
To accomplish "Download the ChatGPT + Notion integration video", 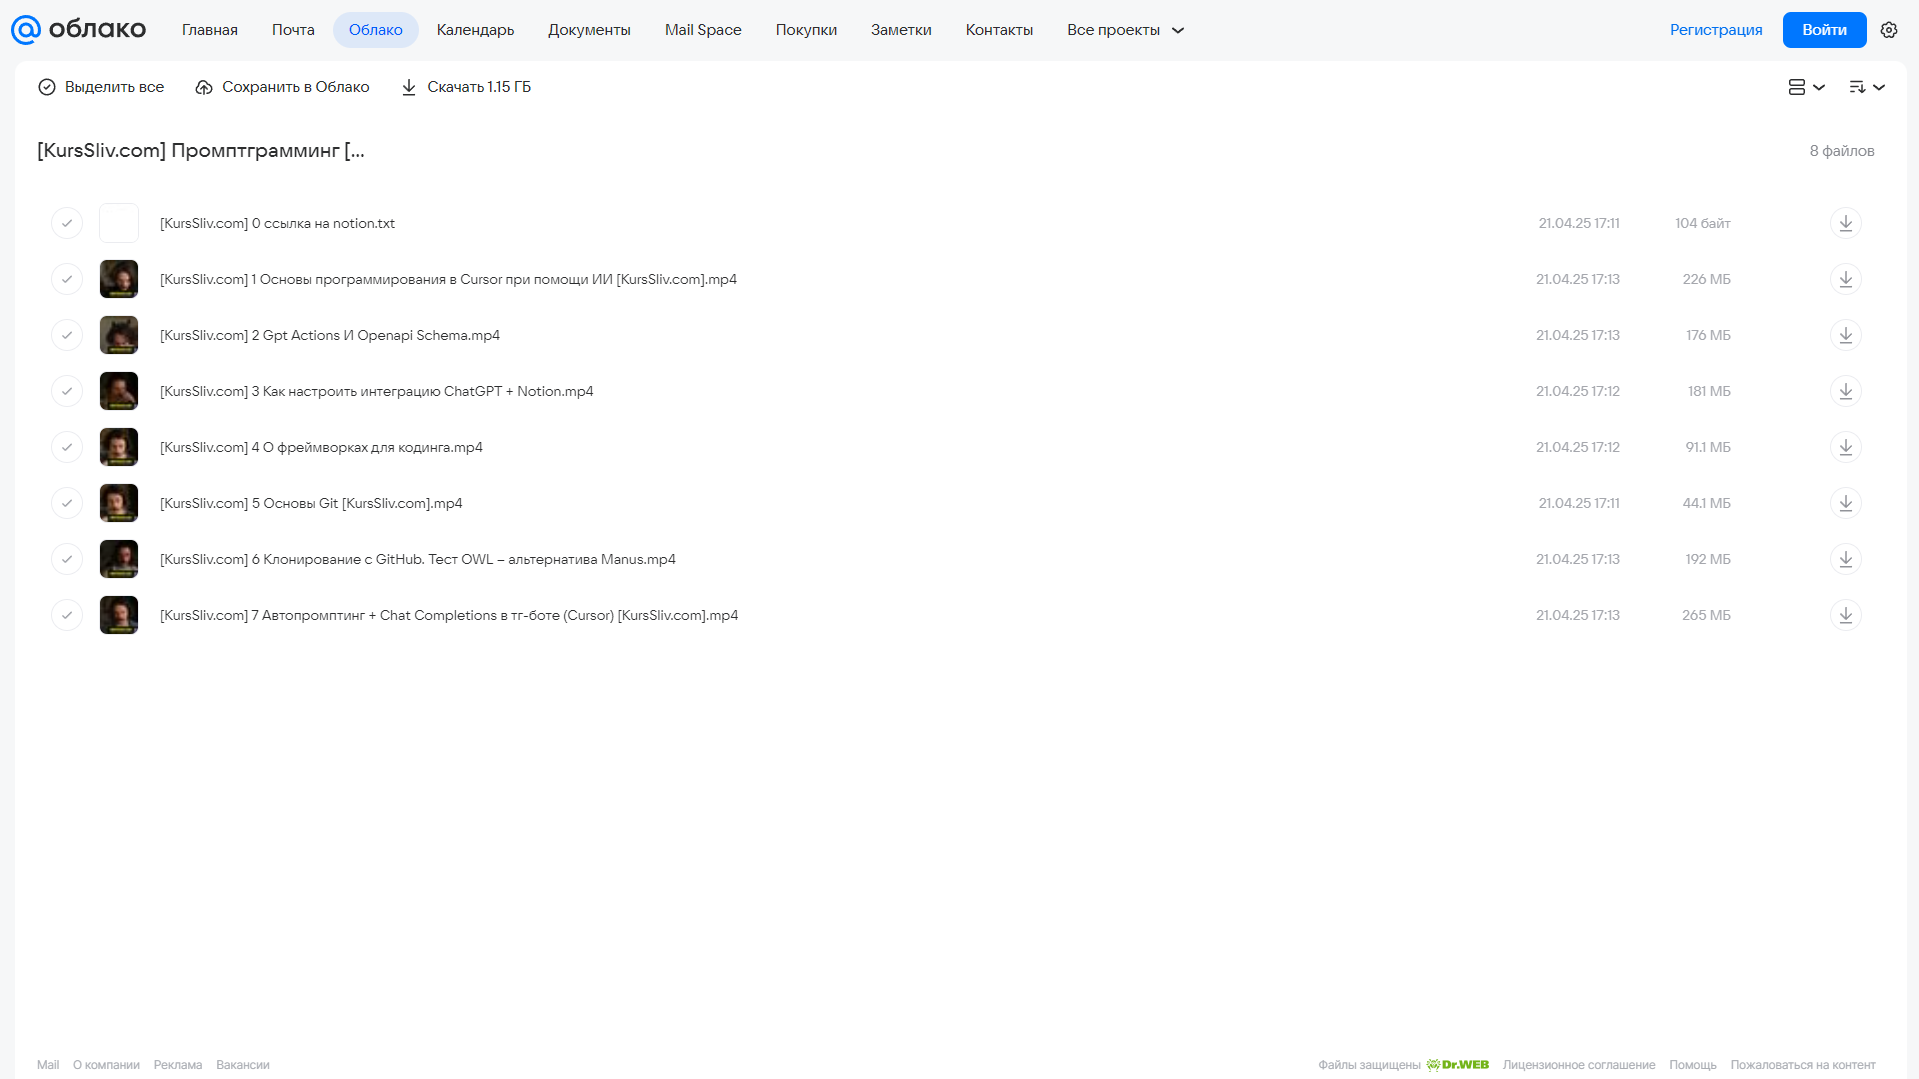I will pyautogui.click(x=1845, y=391).
